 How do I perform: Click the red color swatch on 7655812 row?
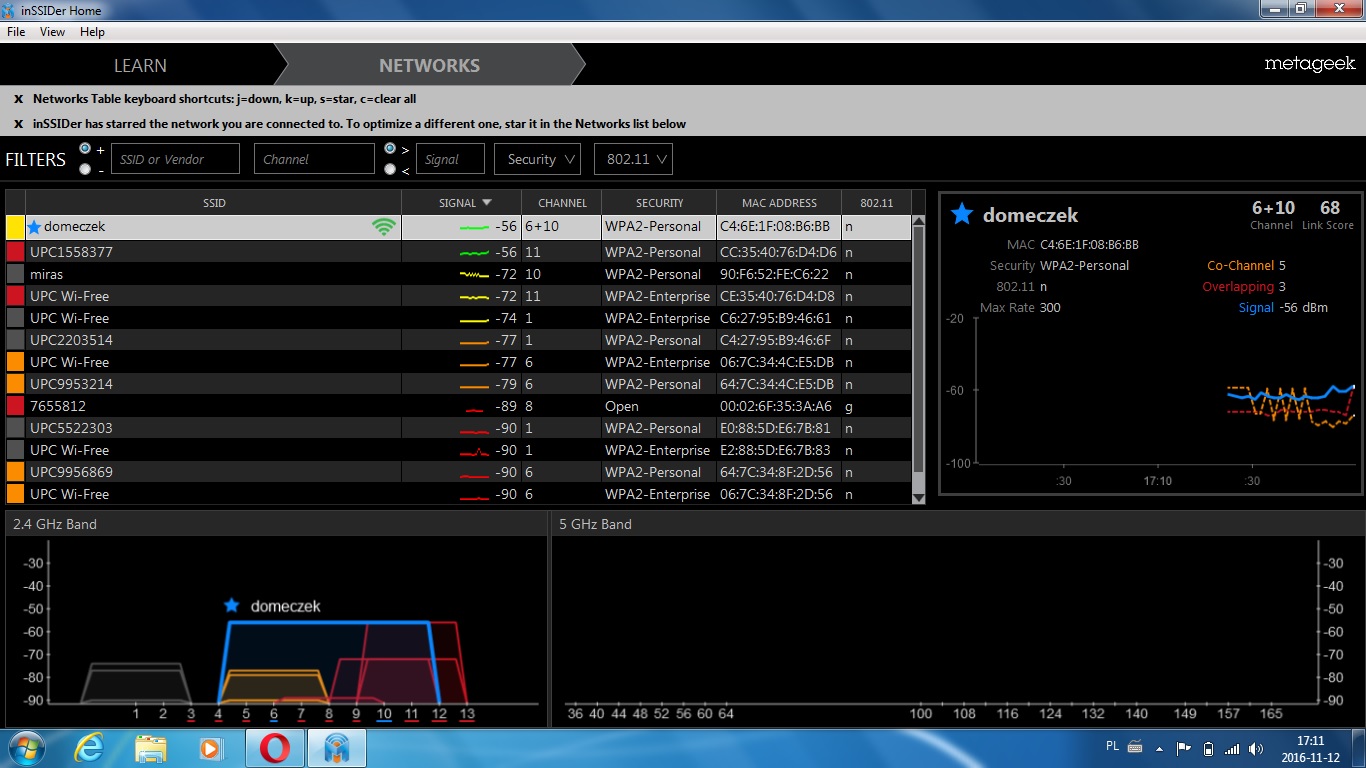point(15,406)
